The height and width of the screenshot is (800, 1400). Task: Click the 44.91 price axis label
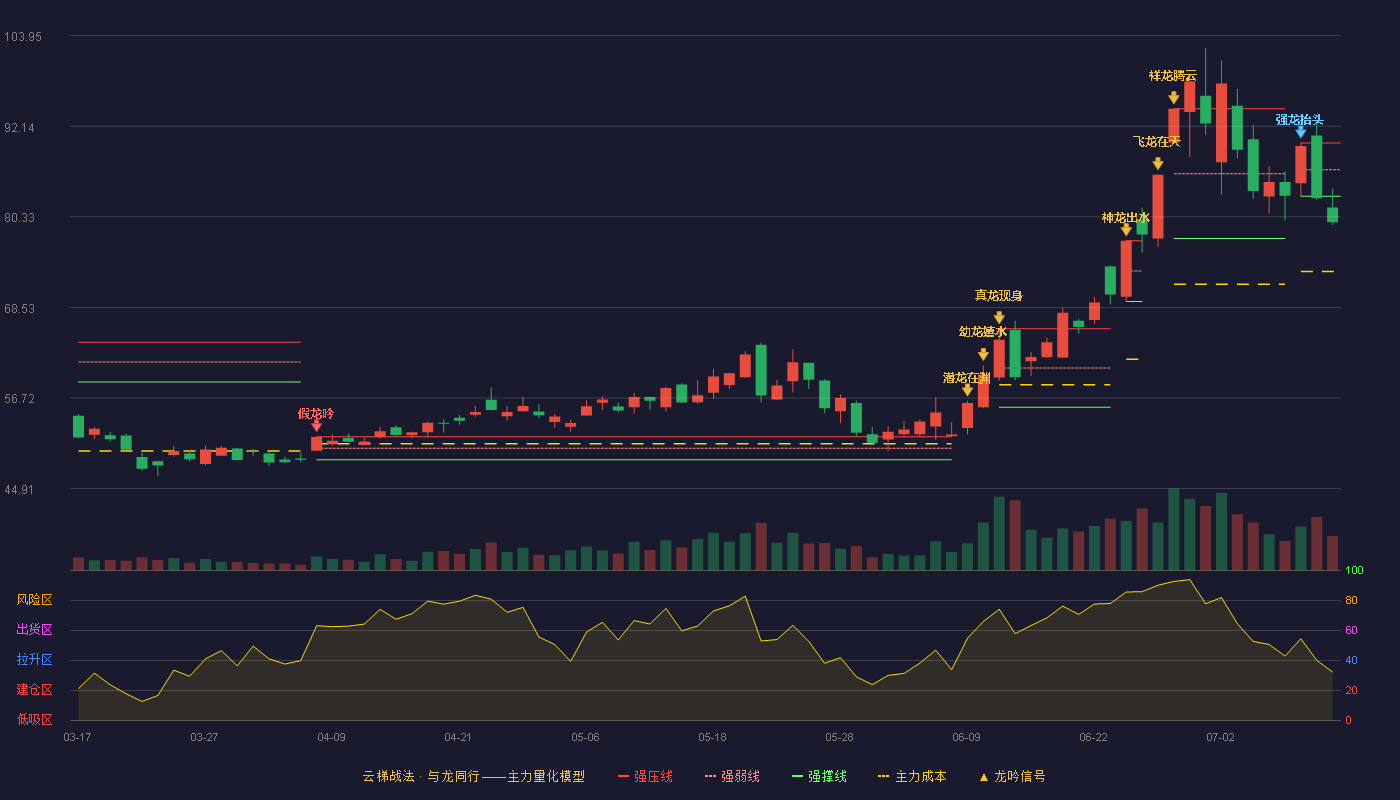(20, 490)
